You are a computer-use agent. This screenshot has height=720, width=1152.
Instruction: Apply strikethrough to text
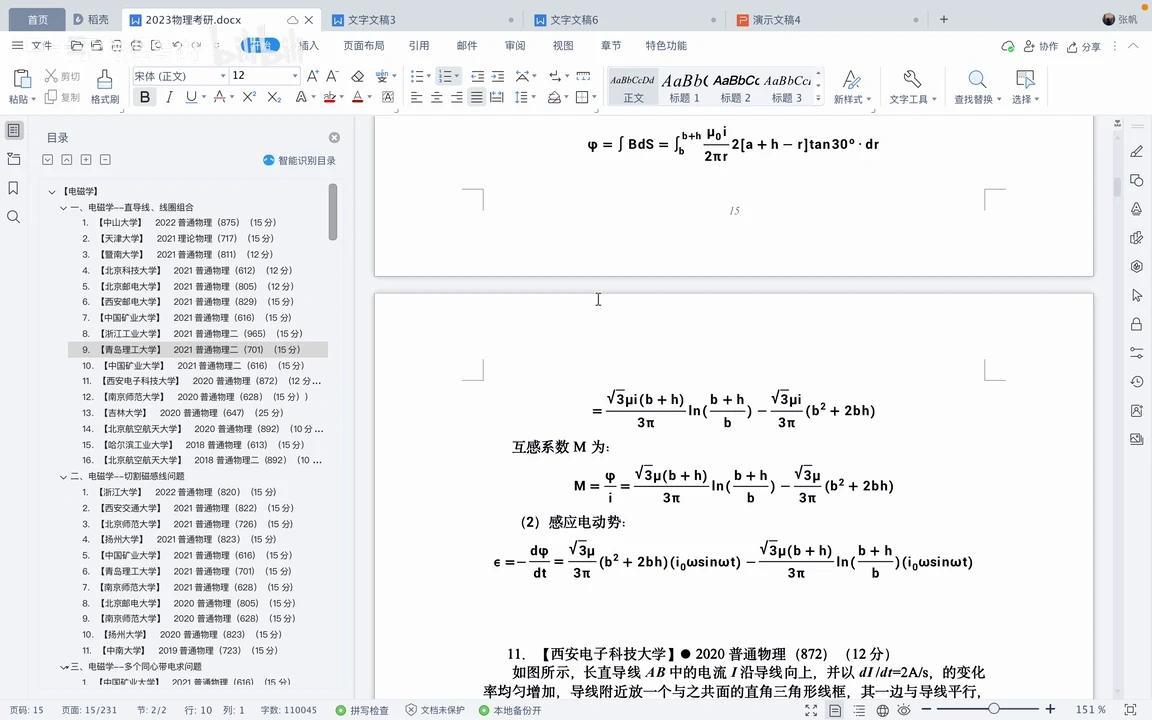pos(219,97)
